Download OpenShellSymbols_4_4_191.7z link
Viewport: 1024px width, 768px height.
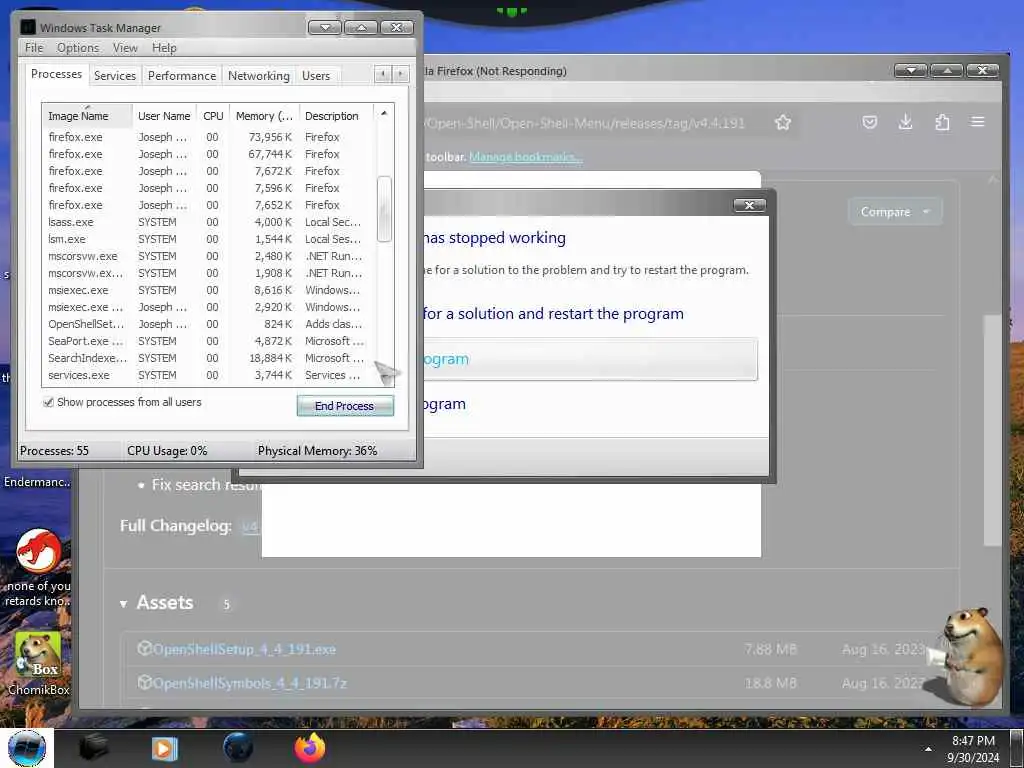[250, 683]
